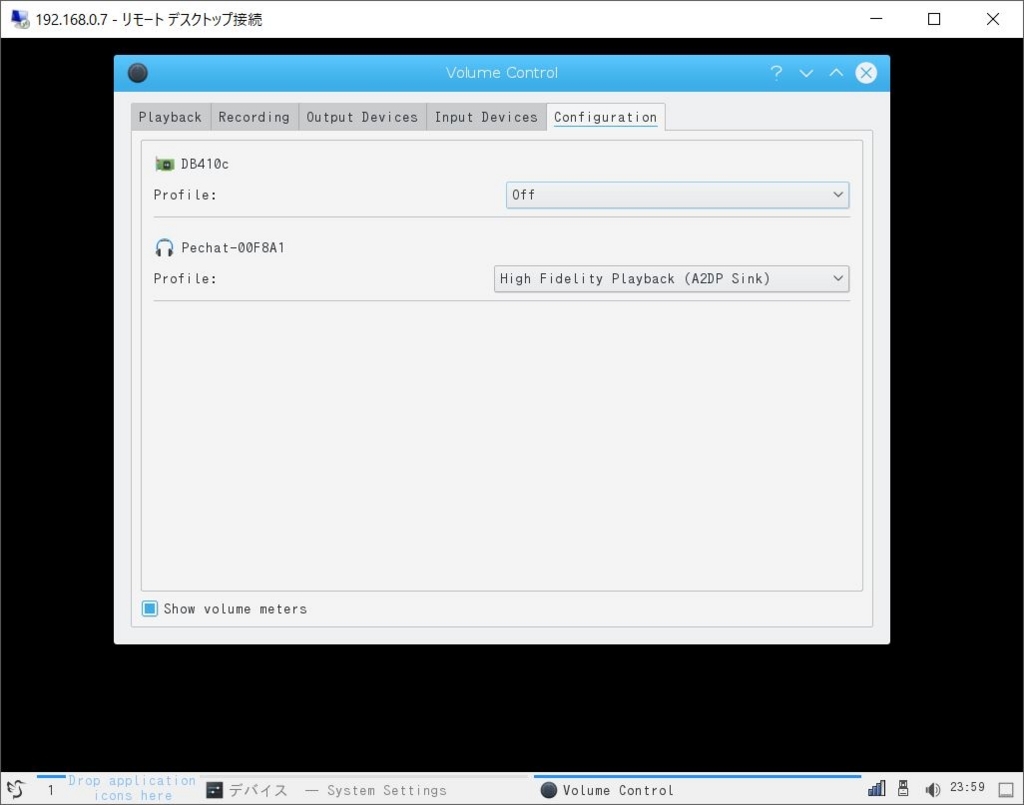Click the DB410c sound card icon

[x=165, y=165]
